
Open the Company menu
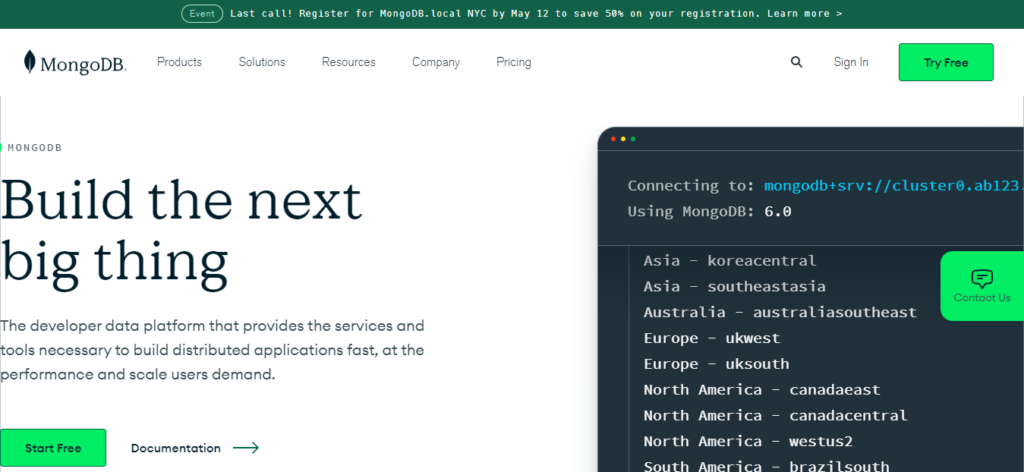coord(436,62)
